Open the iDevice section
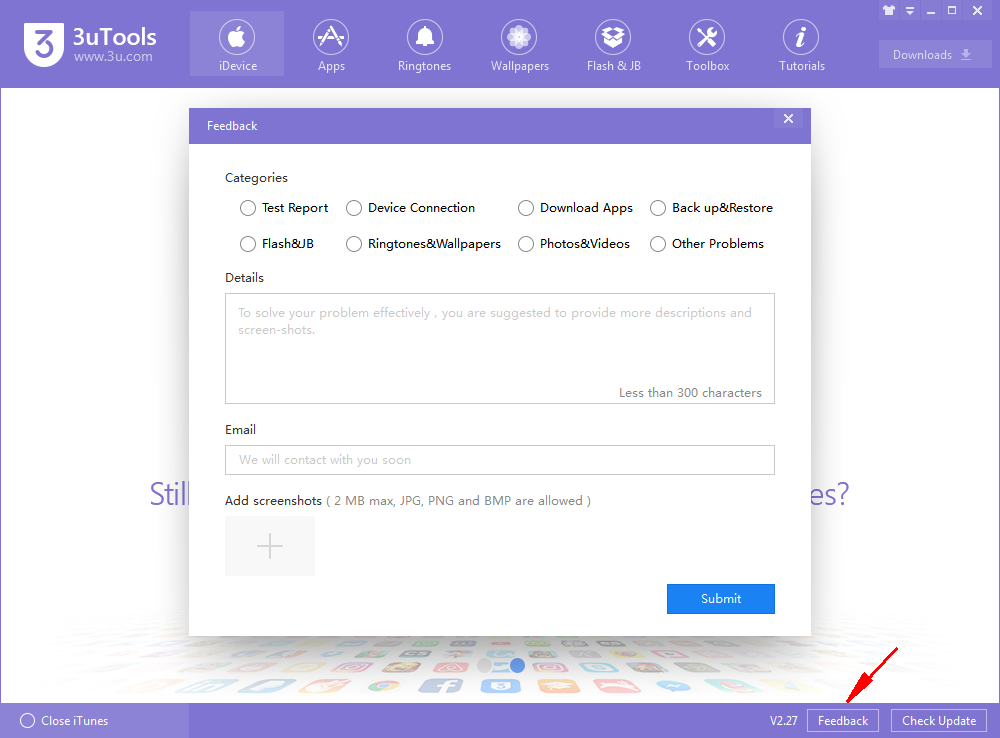Screen dimensions: 1000x738 237,44
